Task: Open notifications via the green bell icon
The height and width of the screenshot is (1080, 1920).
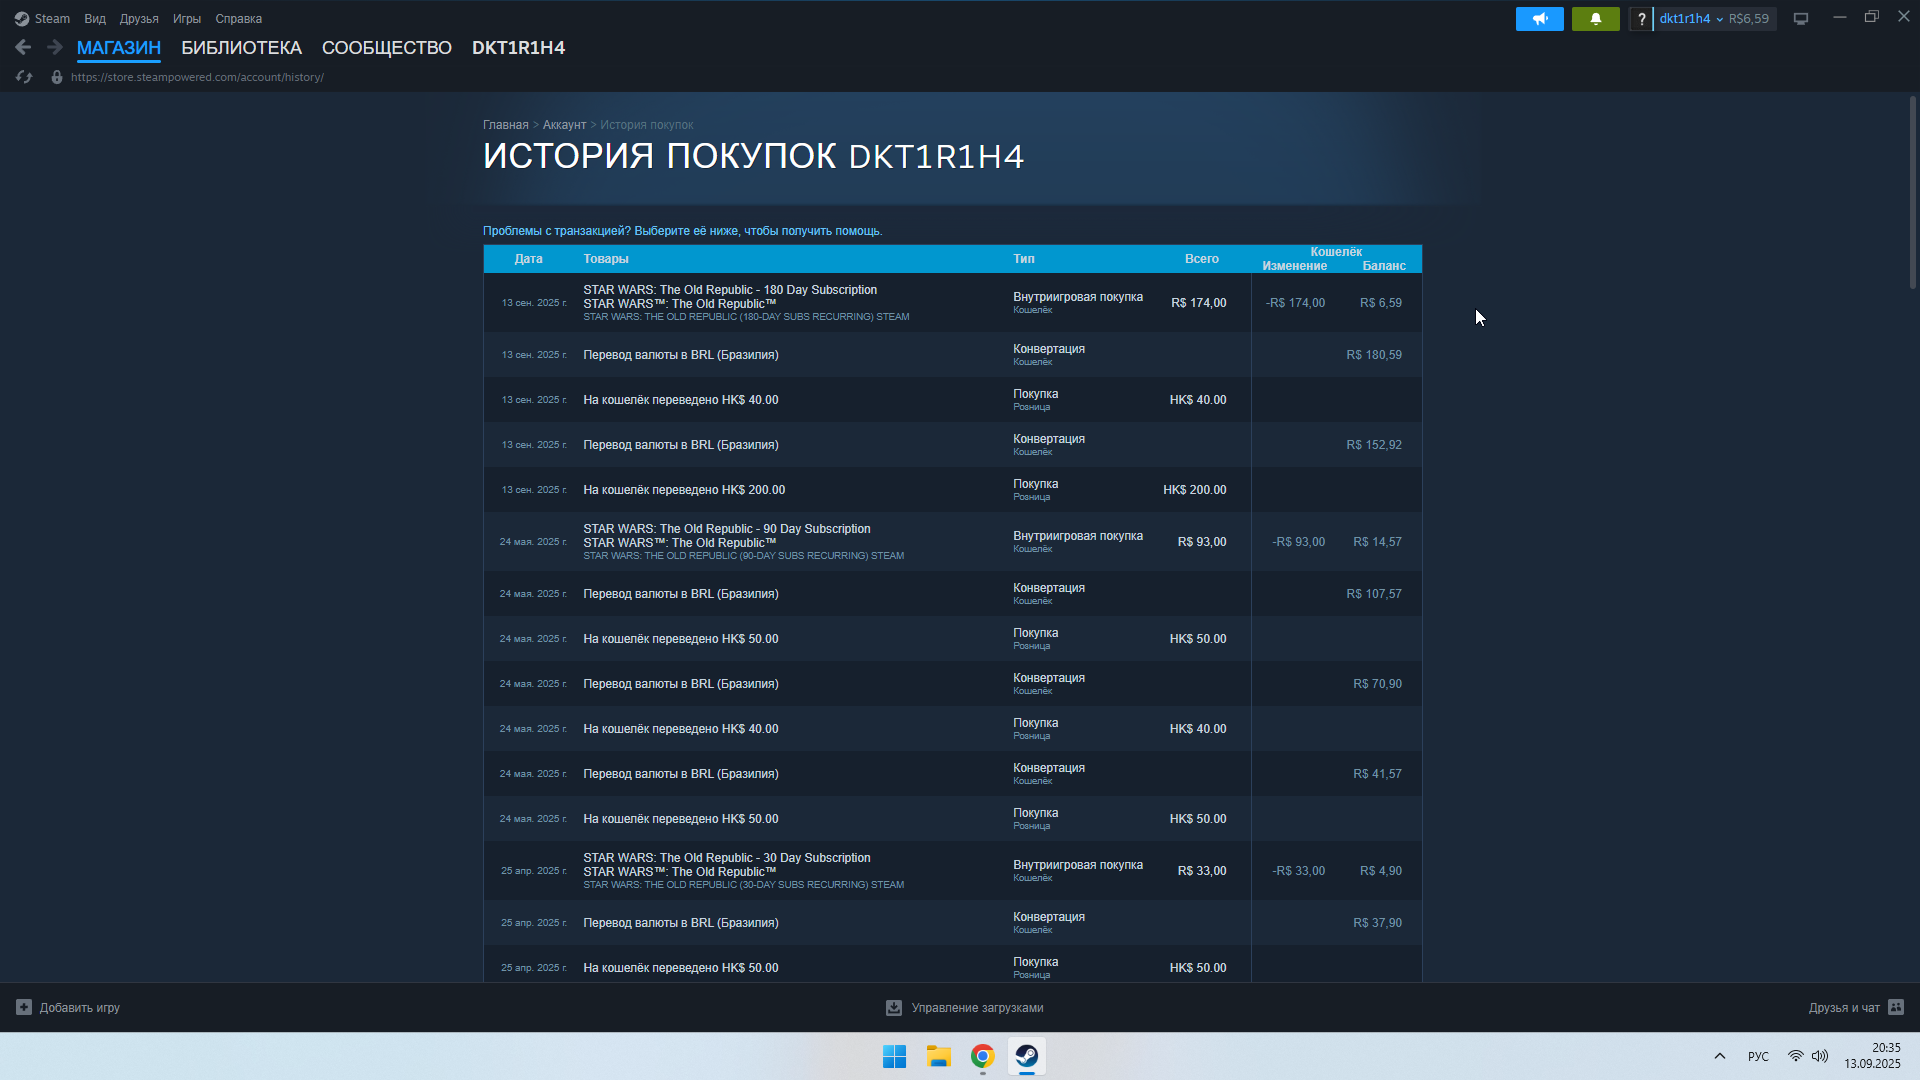Action: pos(1596,19)
